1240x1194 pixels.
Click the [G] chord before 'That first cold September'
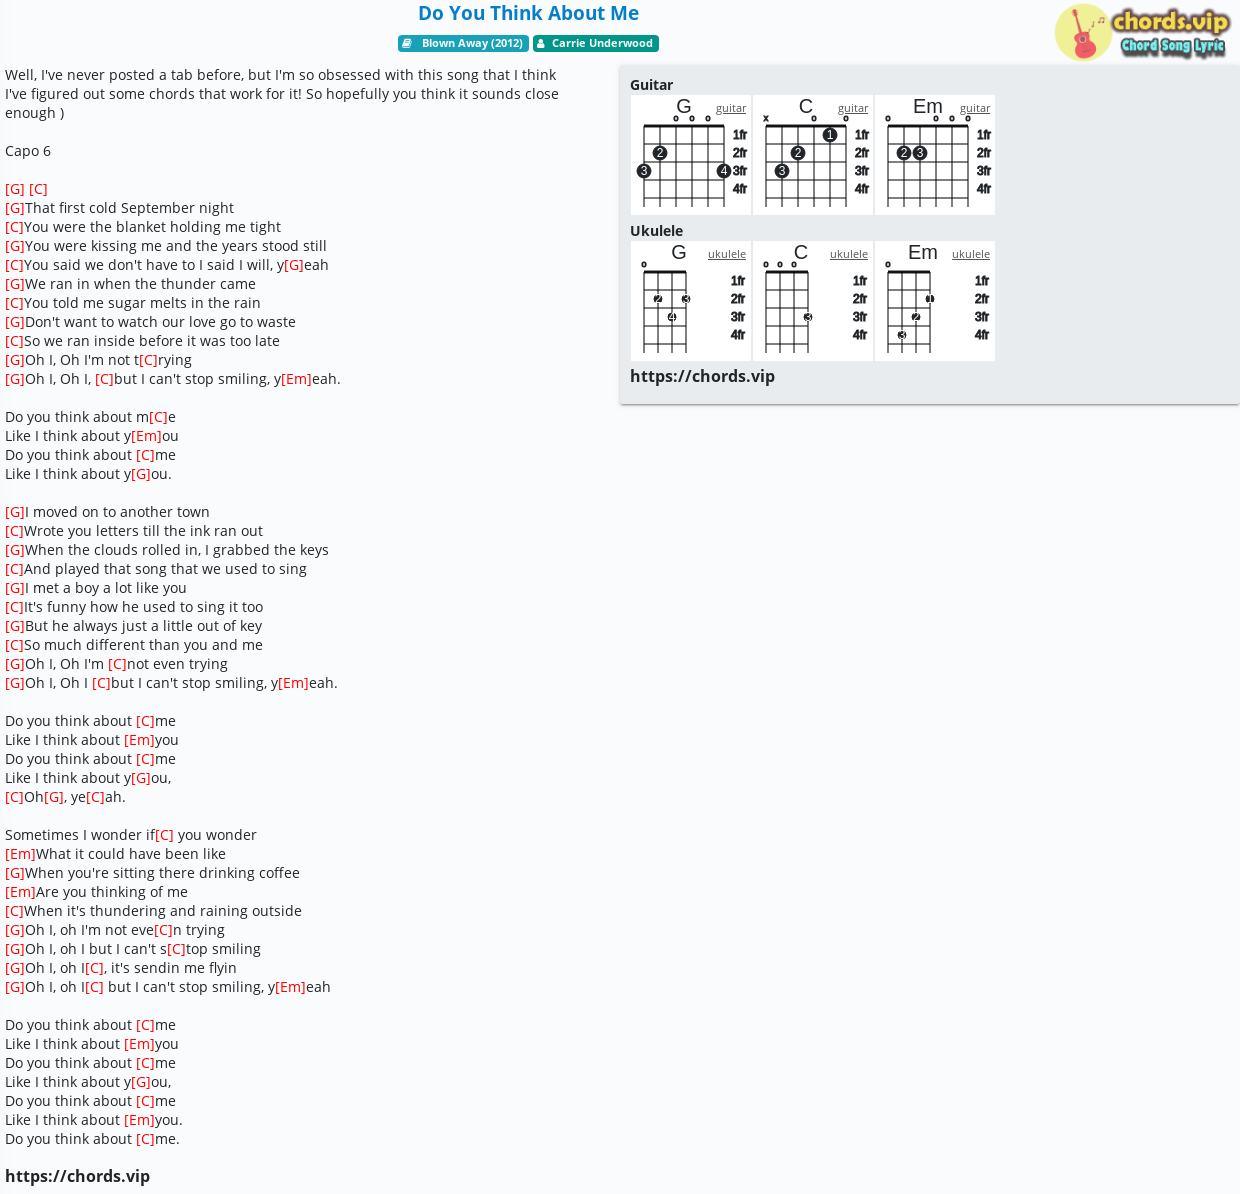tap(14, 208)
